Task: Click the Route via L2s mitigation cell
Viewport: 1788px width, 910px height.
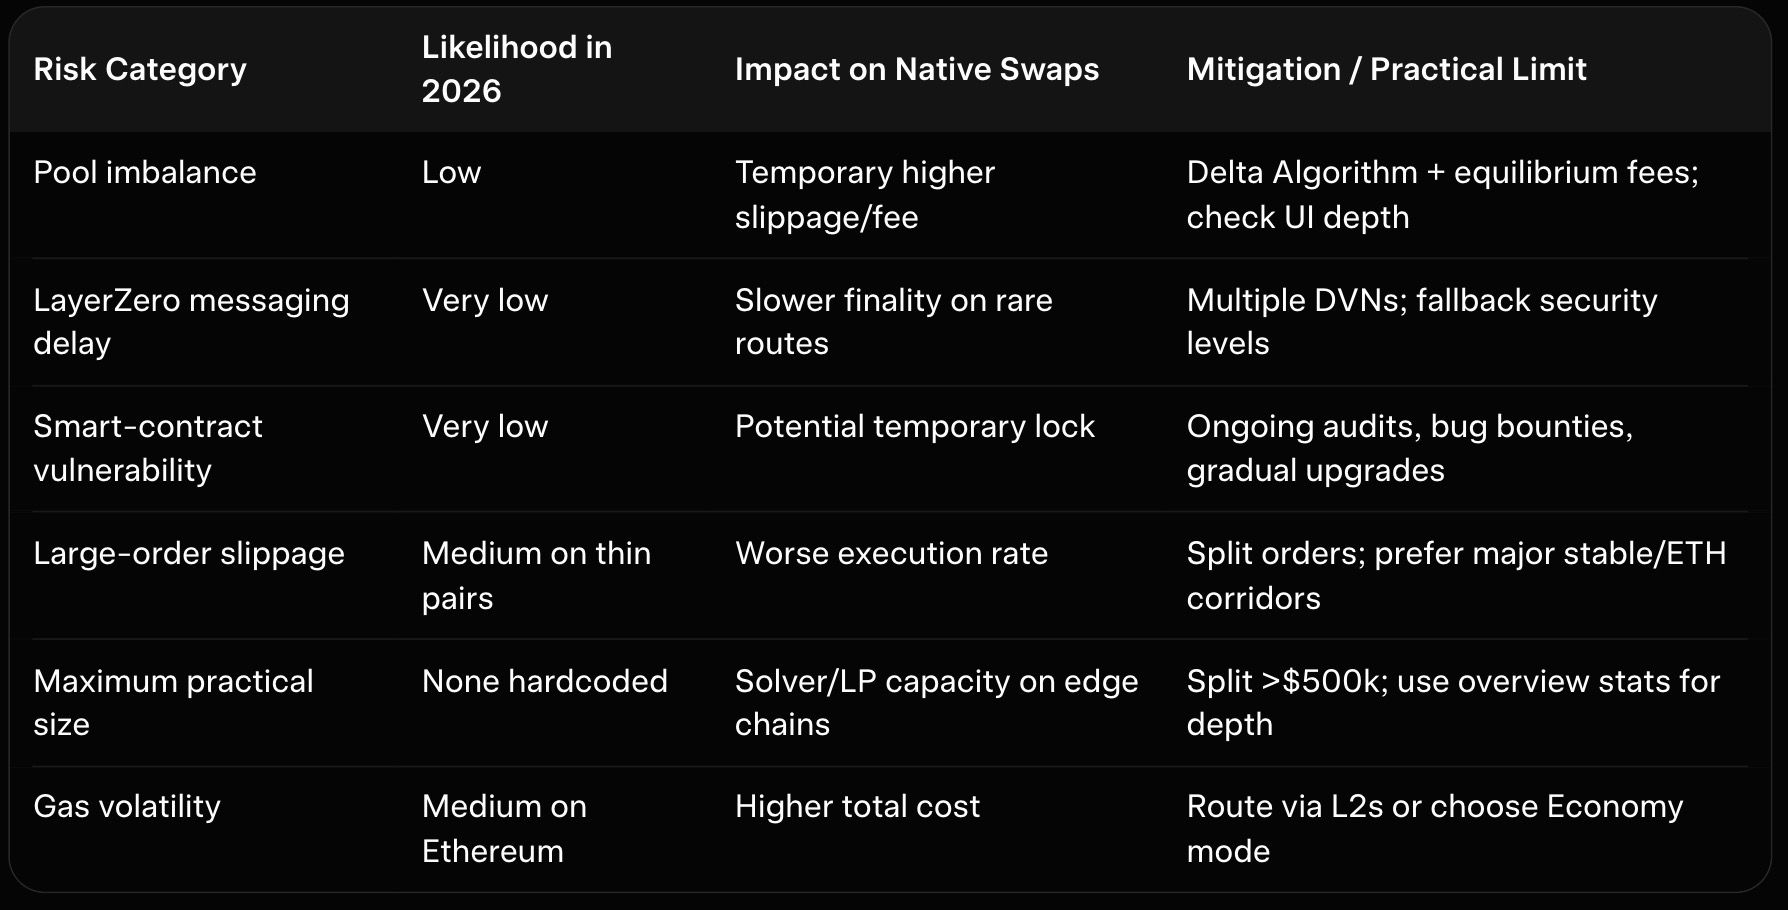Action: (1434, 828)
